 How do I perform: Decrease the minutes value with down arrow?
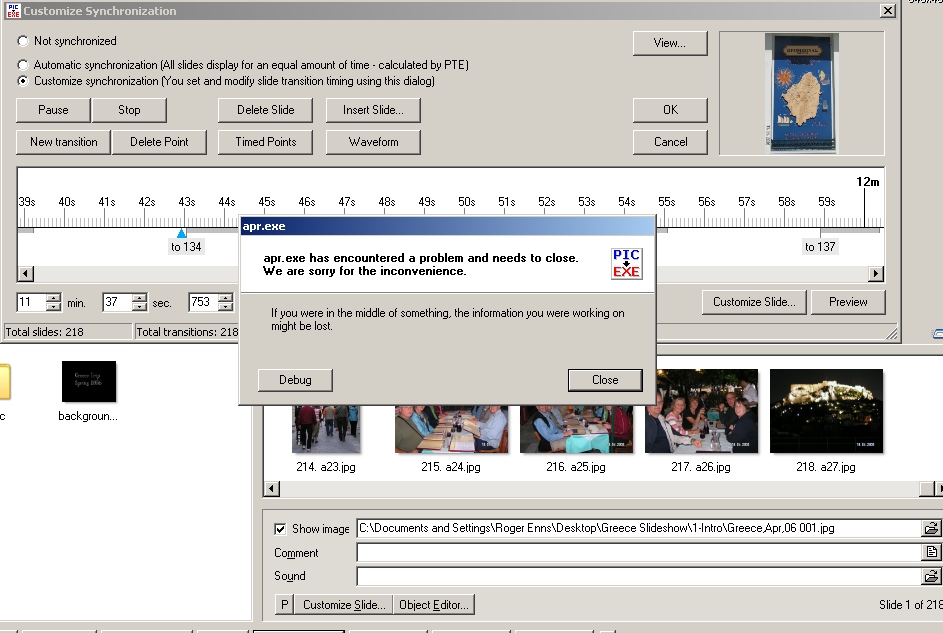click(x=54, y=307)
